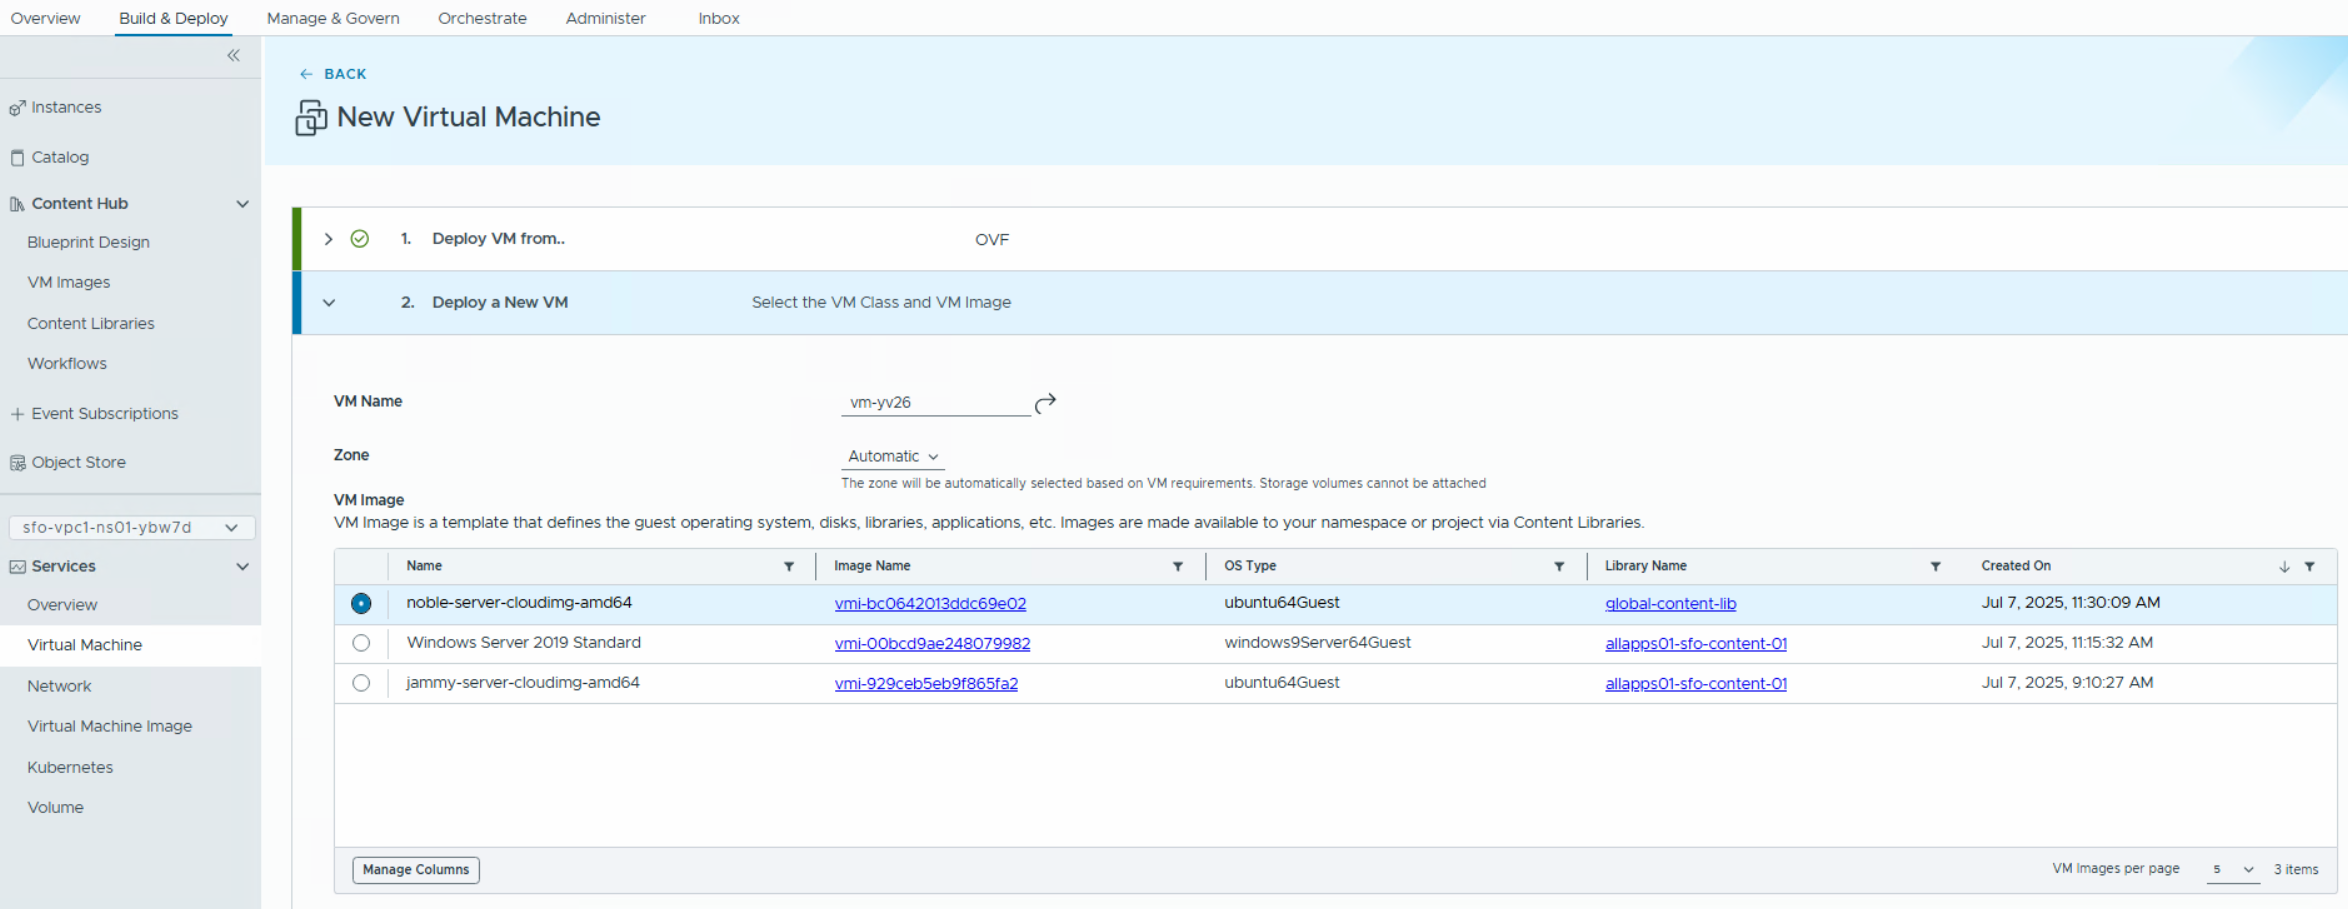
Task: Open the global-content-lib library link
Action: (x=1670, y=604)
